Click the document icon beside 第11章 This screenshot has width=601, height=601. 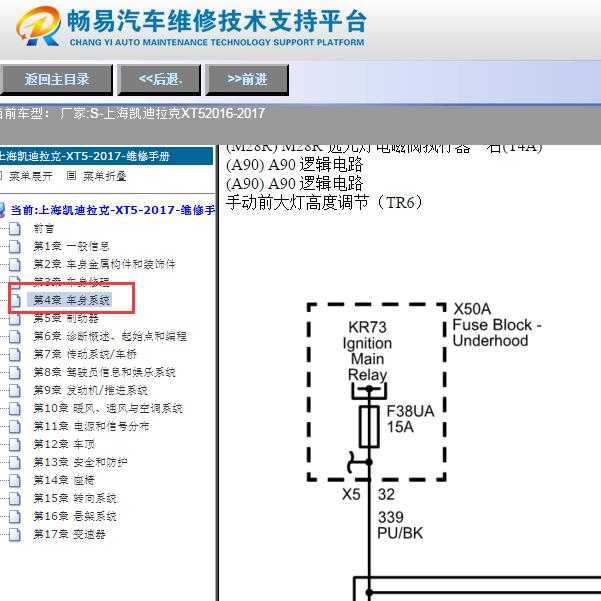tap(15, 427)
